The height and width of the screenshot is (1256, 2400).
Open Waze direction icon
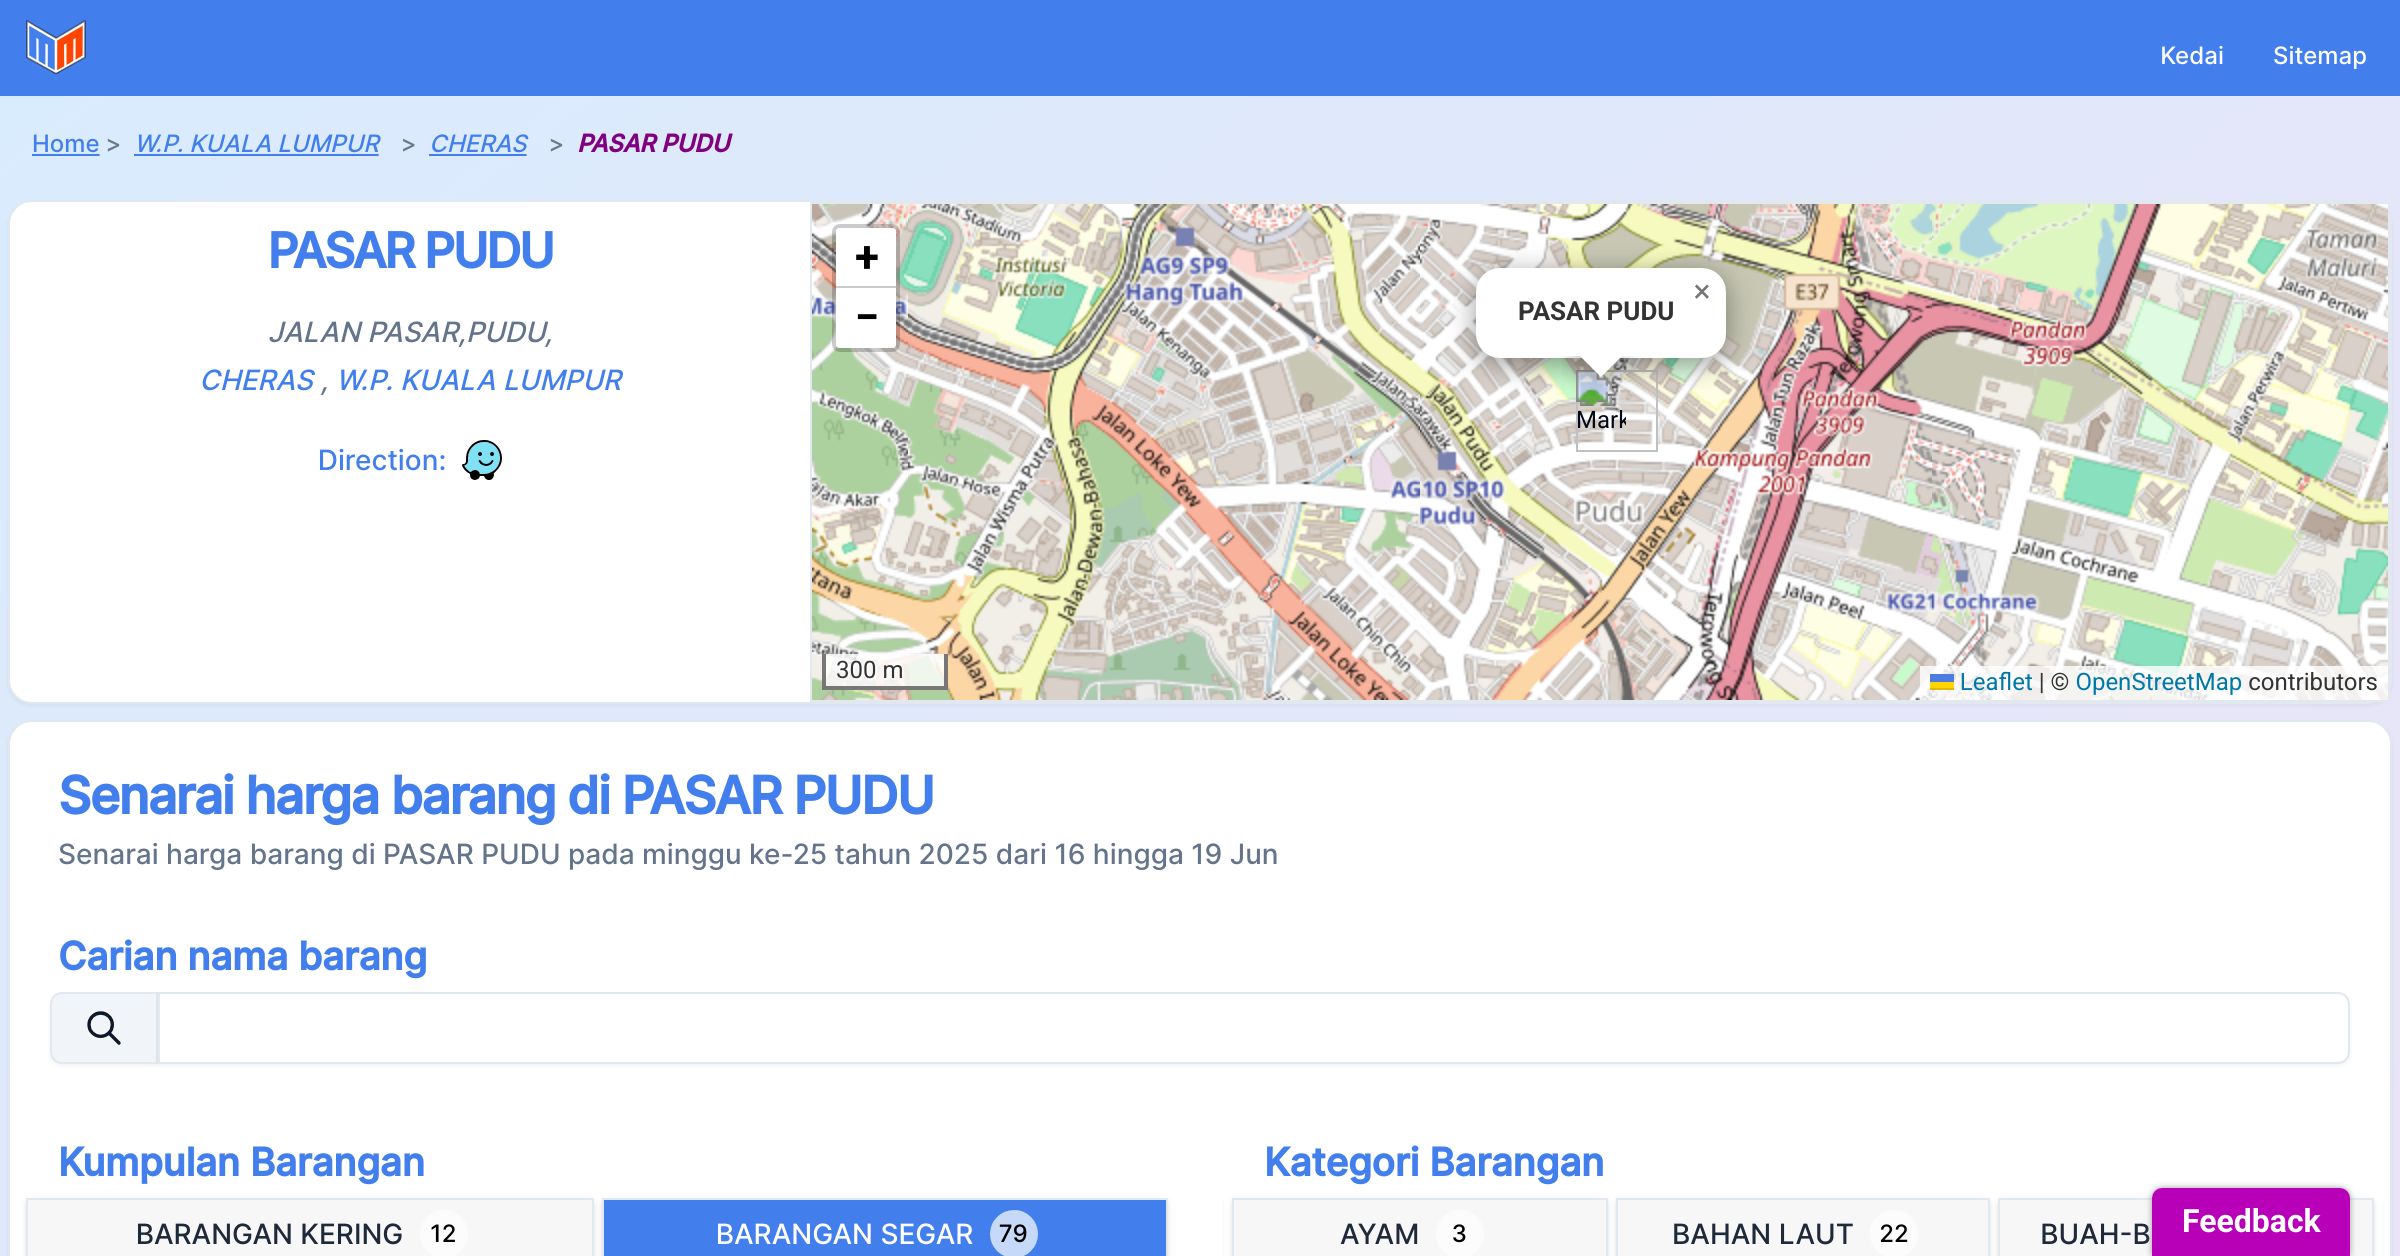tap(482, 460)
